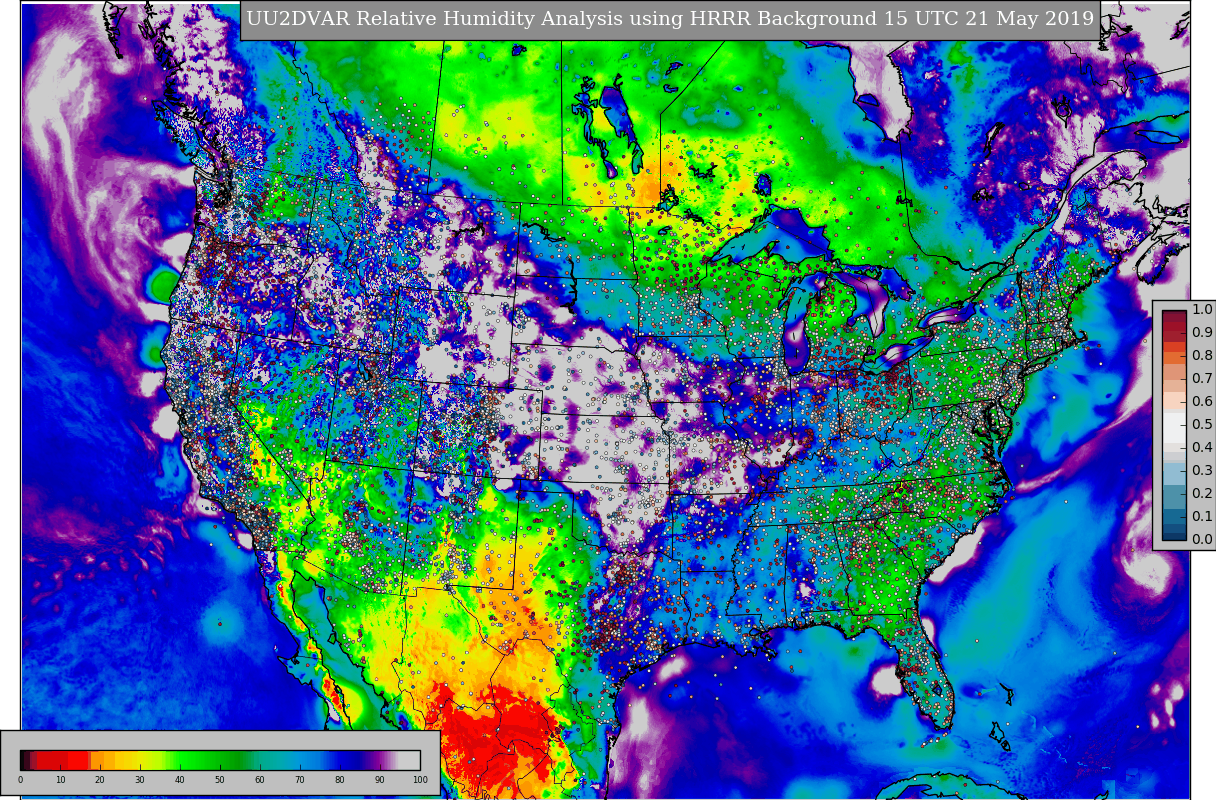Click the '0.6' label on the vertical colorbar
1216x800 pixels.
(x=1202, y=402)
